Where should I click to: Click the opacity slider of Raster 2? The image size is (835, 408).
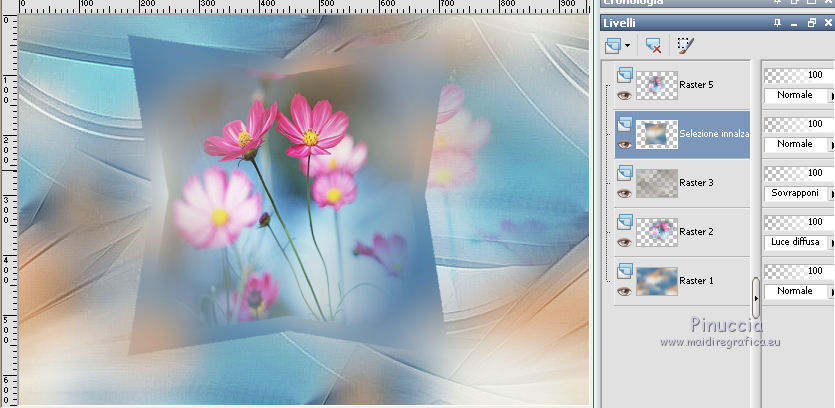point(799,222)
